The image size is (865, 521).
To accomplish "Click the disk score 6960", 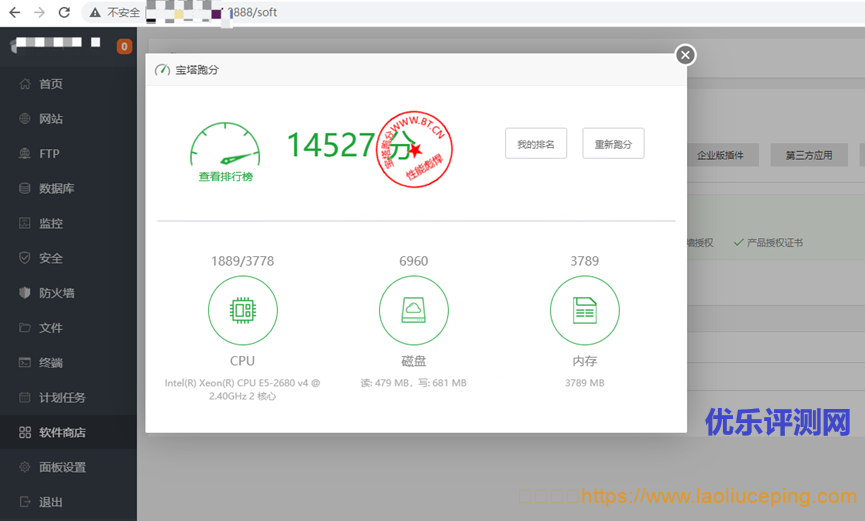I will pyautogui.click(x=414, y=260).
